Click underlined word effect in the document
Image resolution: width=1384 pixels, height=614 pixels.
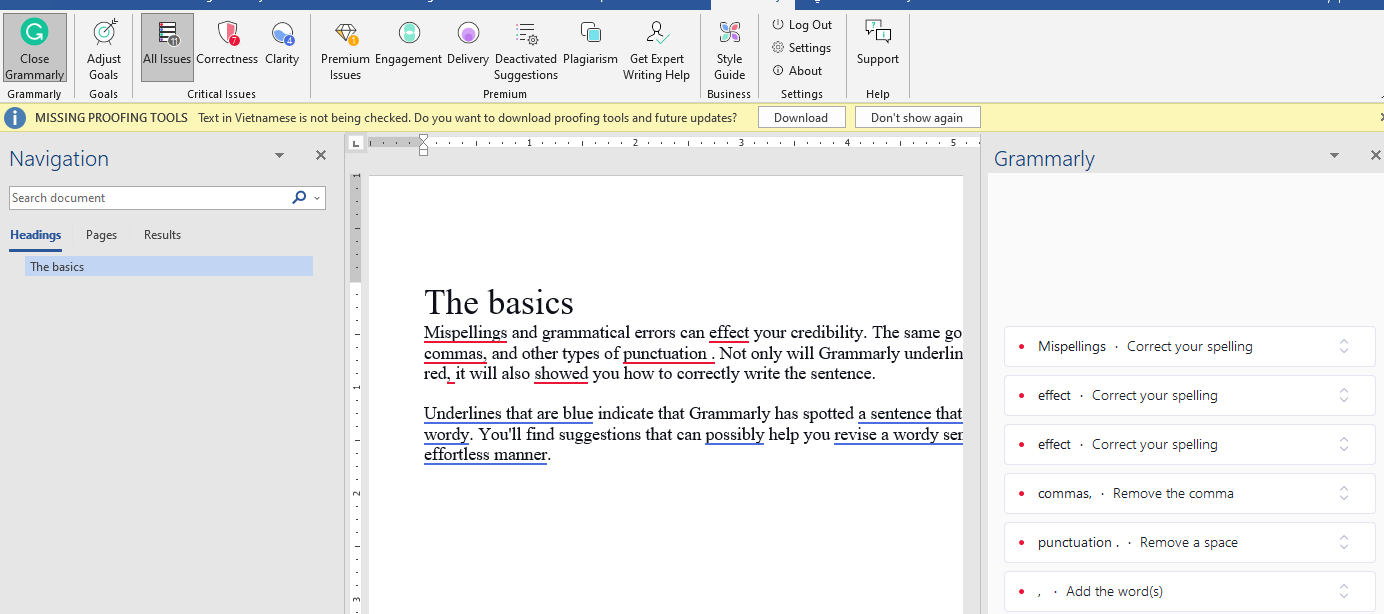(x=729, y=333)
